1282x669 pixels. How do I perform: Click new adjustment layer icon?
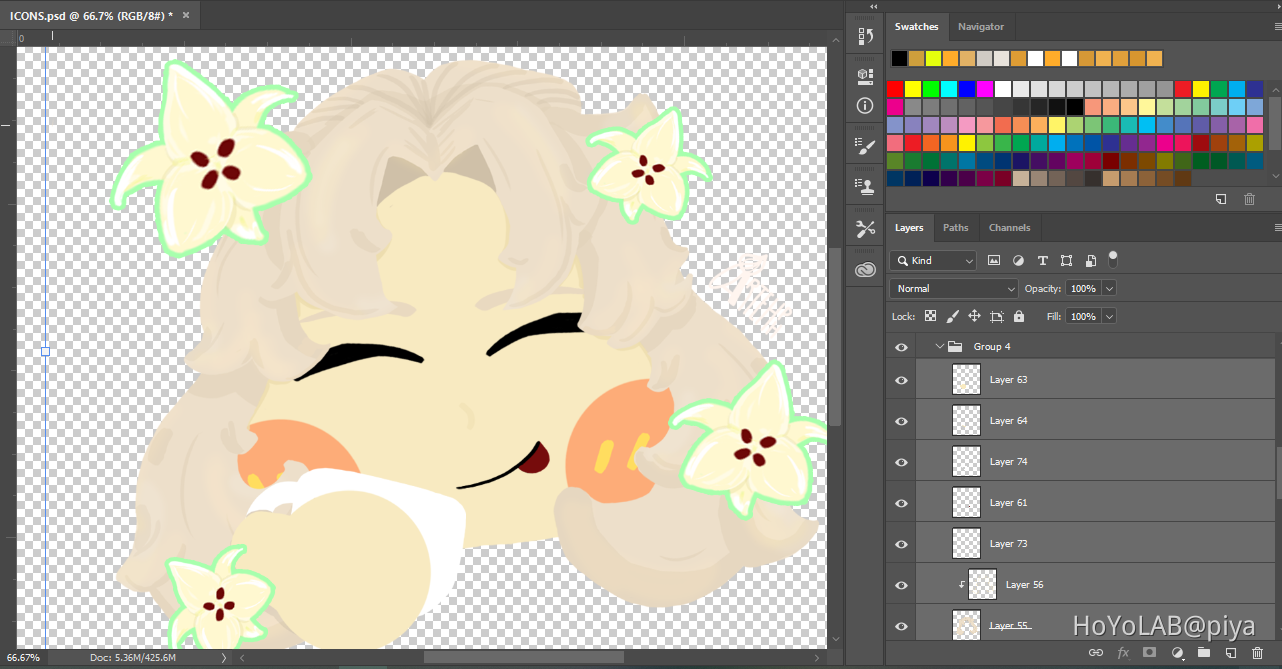tap(1177, 653)
